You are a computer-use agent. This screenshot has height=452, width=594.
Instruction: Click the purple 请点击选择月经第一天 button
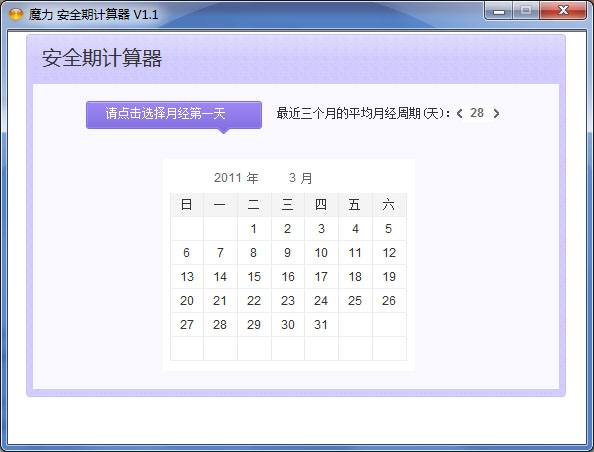174,115
